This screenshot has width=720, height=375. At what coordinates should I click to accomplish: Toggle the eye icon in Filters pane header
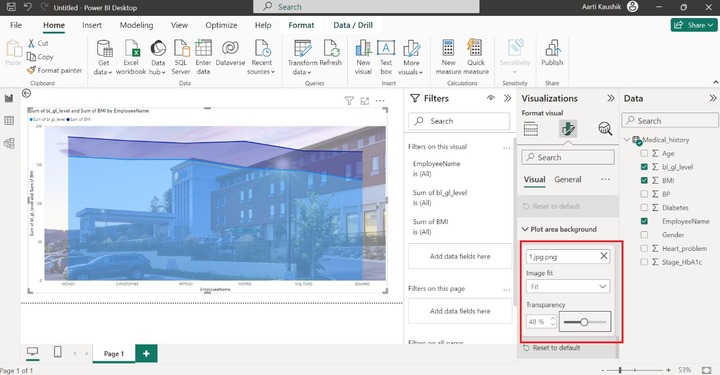tap(490, 98)
